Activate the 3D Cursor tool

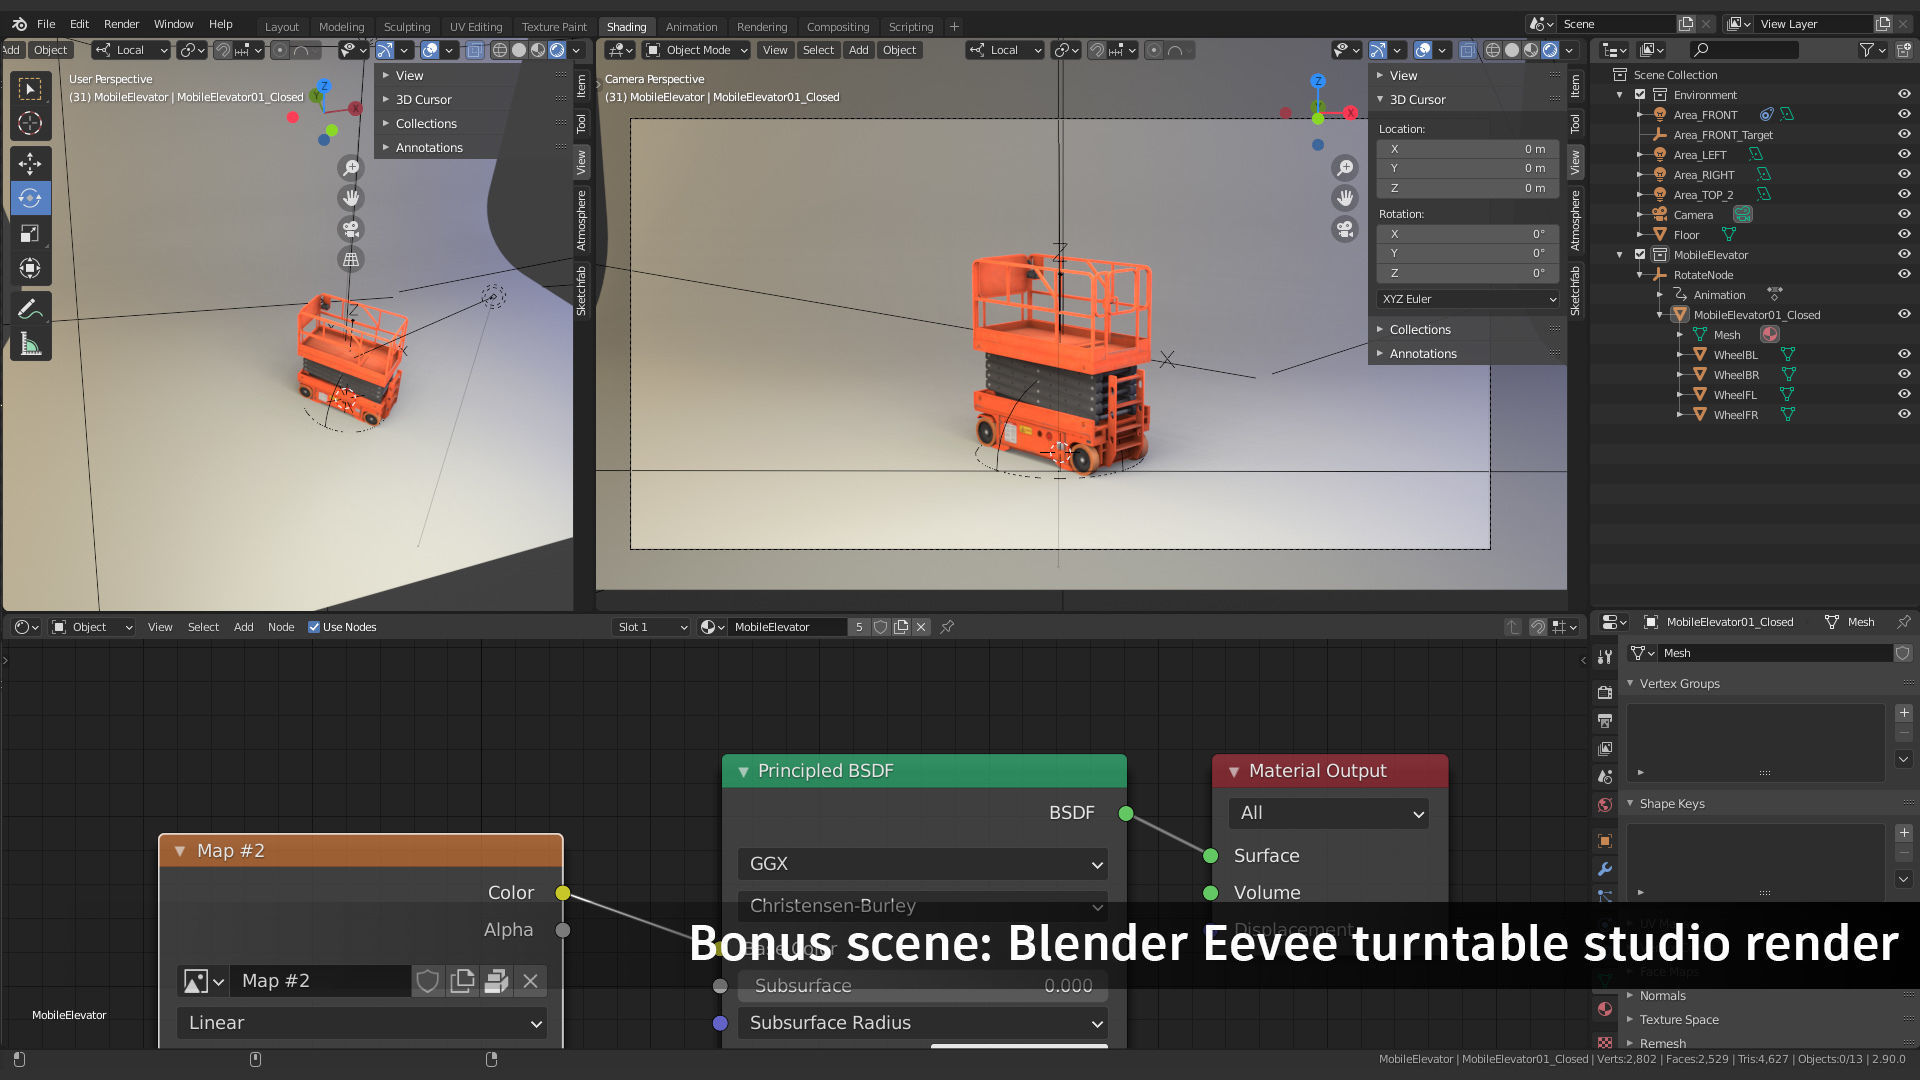point(30,124)
